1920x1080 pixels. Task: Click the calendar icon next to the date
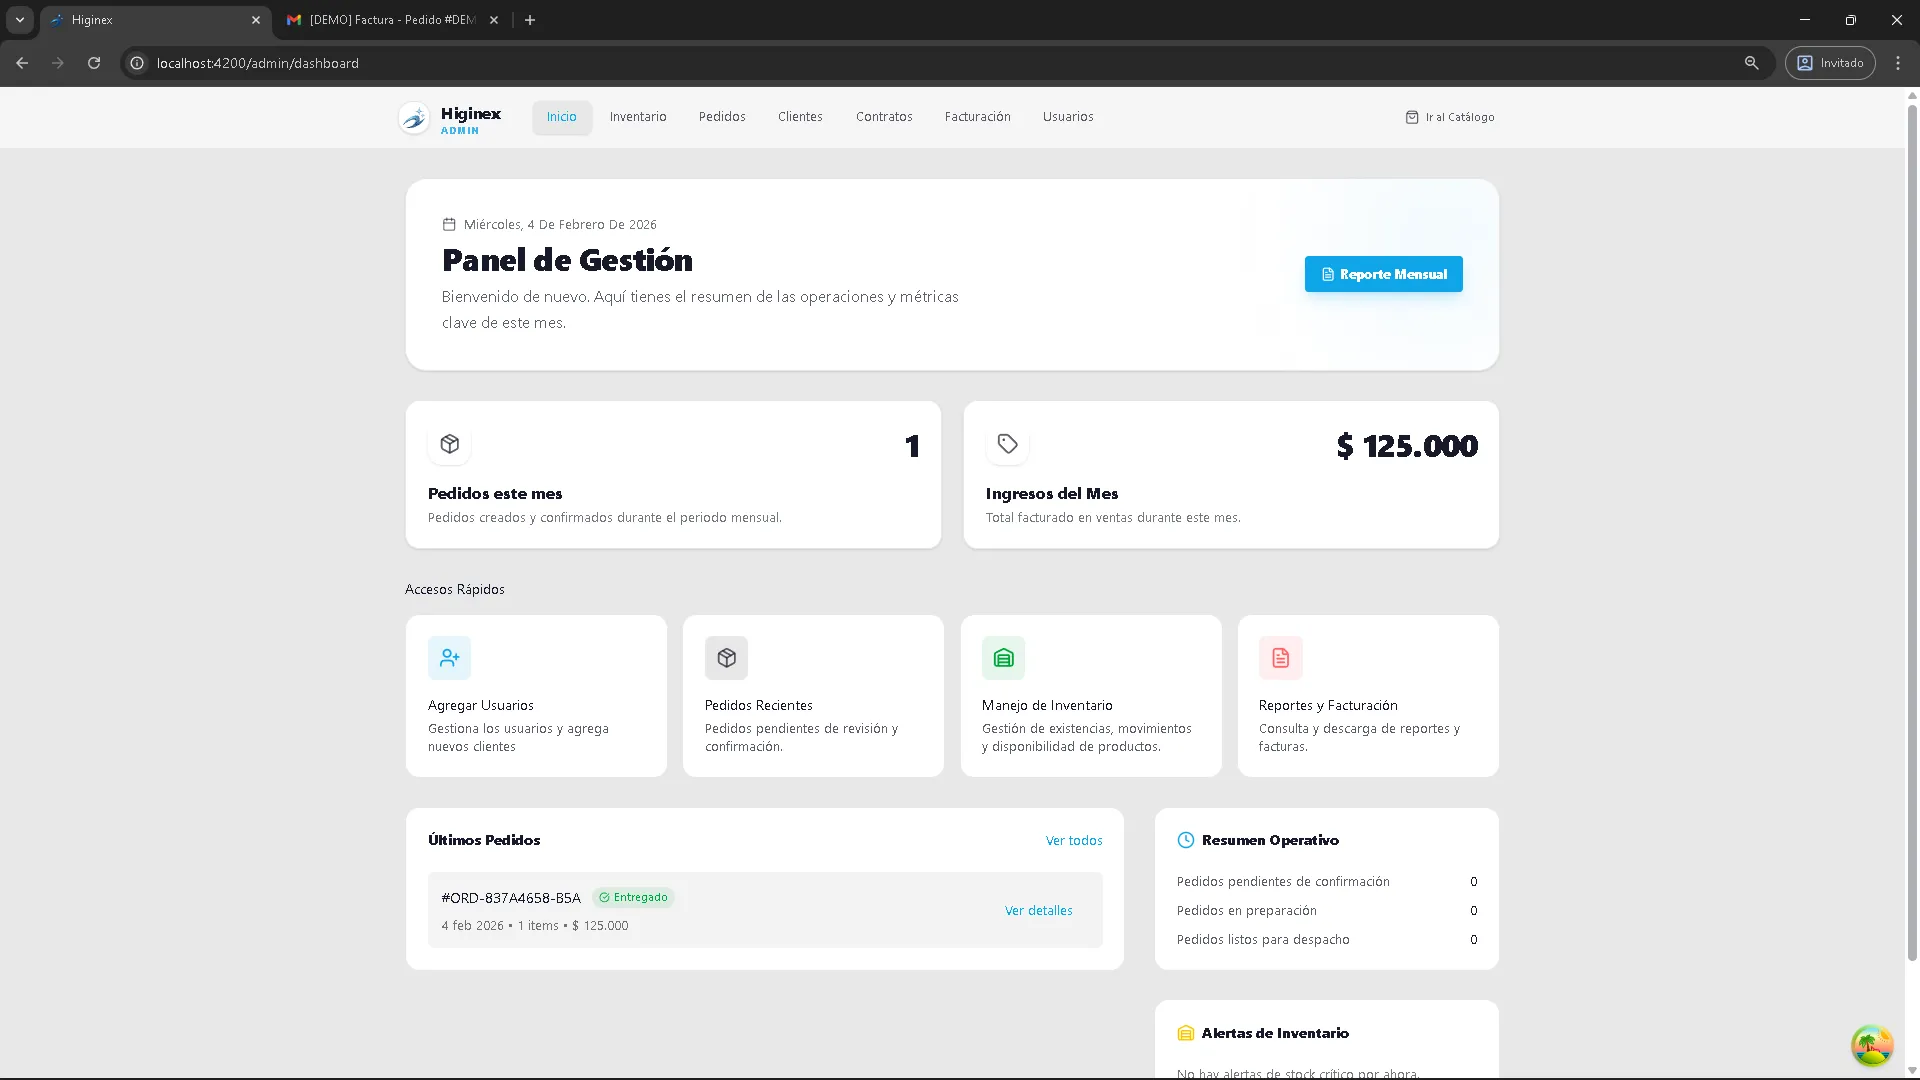tap(447, 224)
